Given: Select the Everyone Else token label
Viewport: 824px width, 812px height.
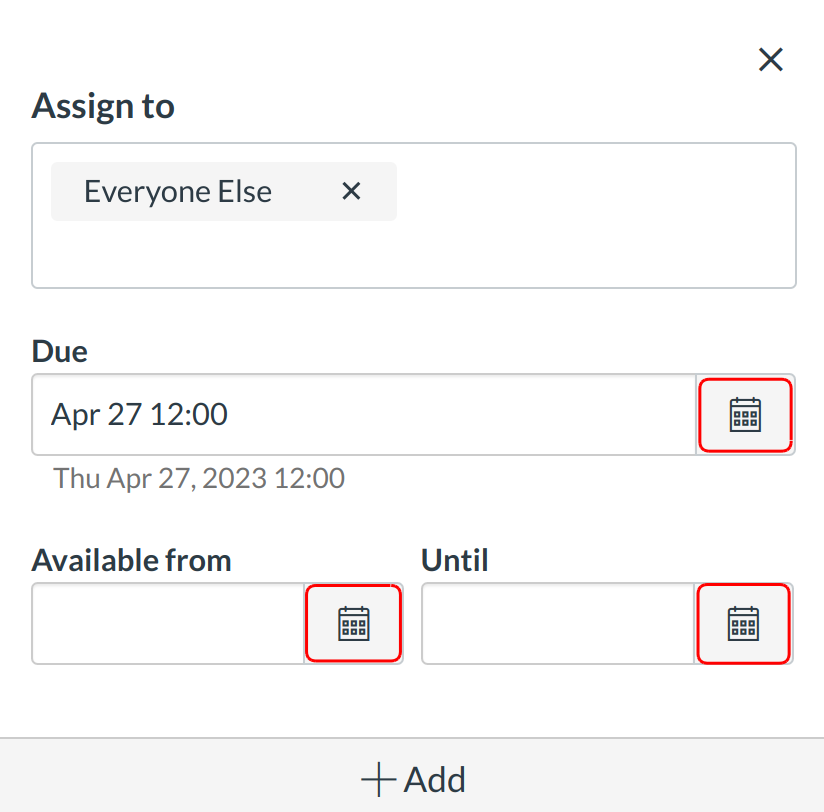Looking at the screenshot, I should pyautogui.click(x=178, y=191).
